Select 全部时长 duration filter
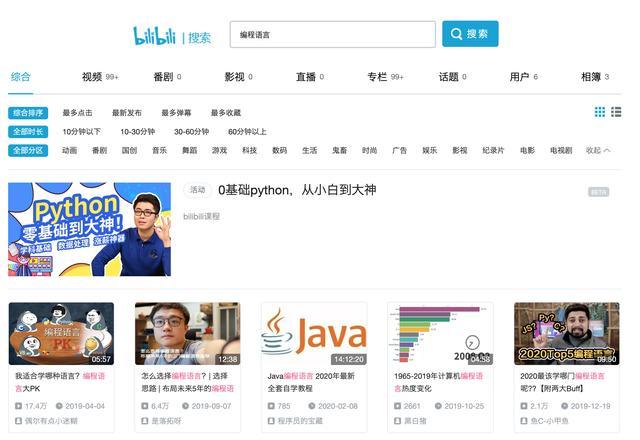640x440 pixels. [x=28, y=131]
